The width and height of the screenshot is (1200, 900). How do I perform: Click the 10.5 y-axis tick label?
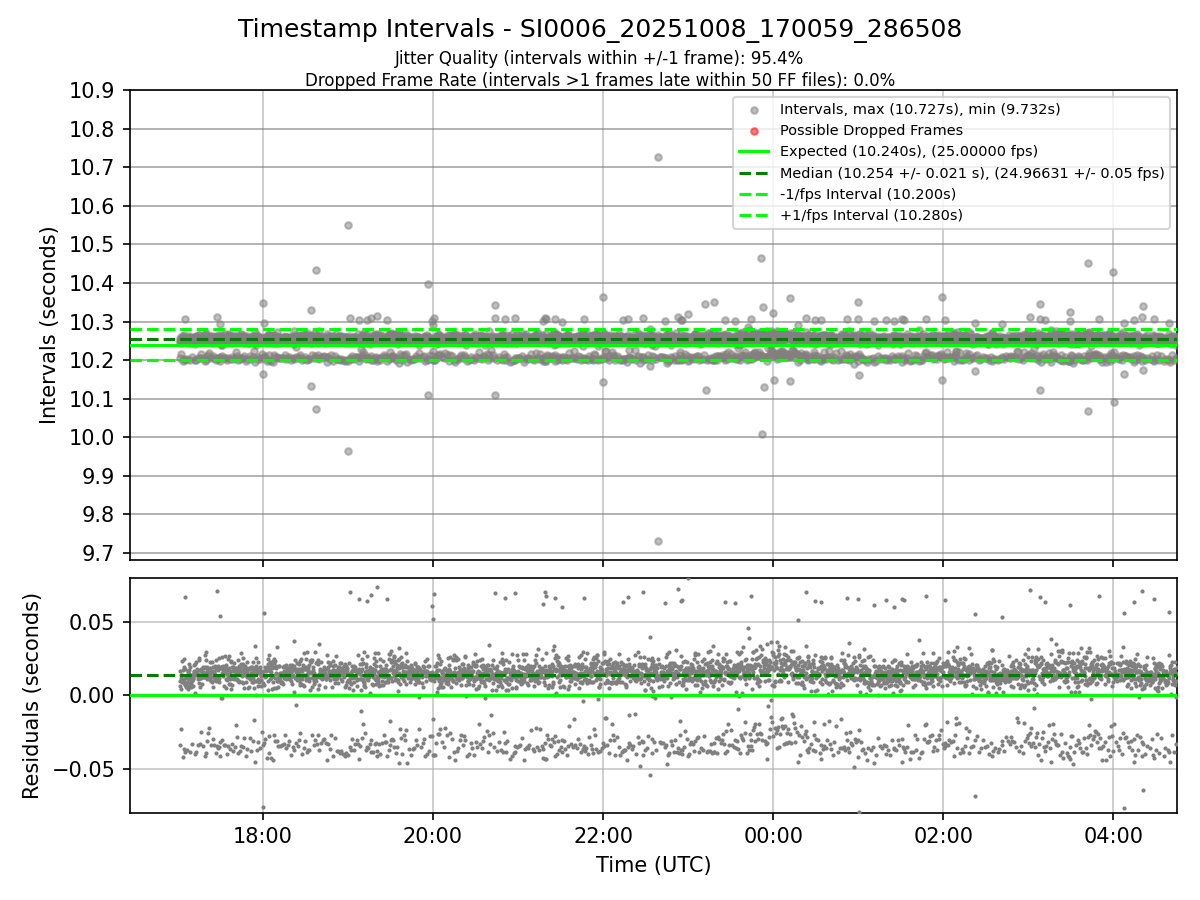pyautogui.click(x=93, y=245)
